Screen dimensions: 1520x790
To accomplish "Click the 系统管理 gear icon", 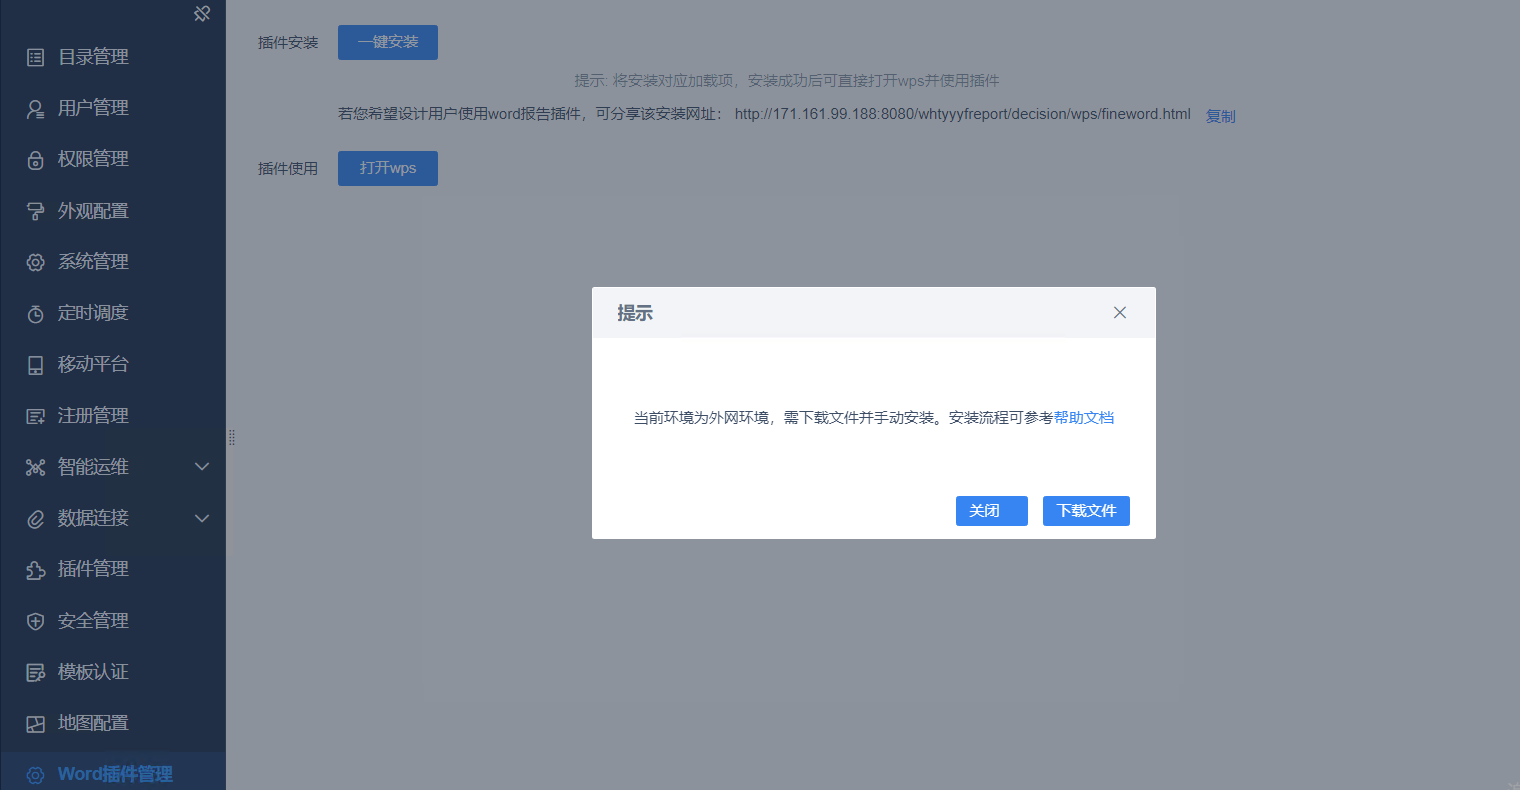I will pos(35,263).
